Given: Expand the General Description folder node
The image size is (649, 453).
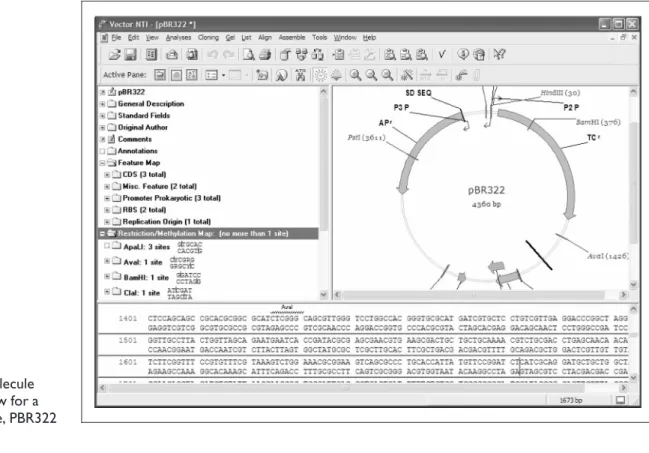Looking at the screenshot, I should point(102,104).
